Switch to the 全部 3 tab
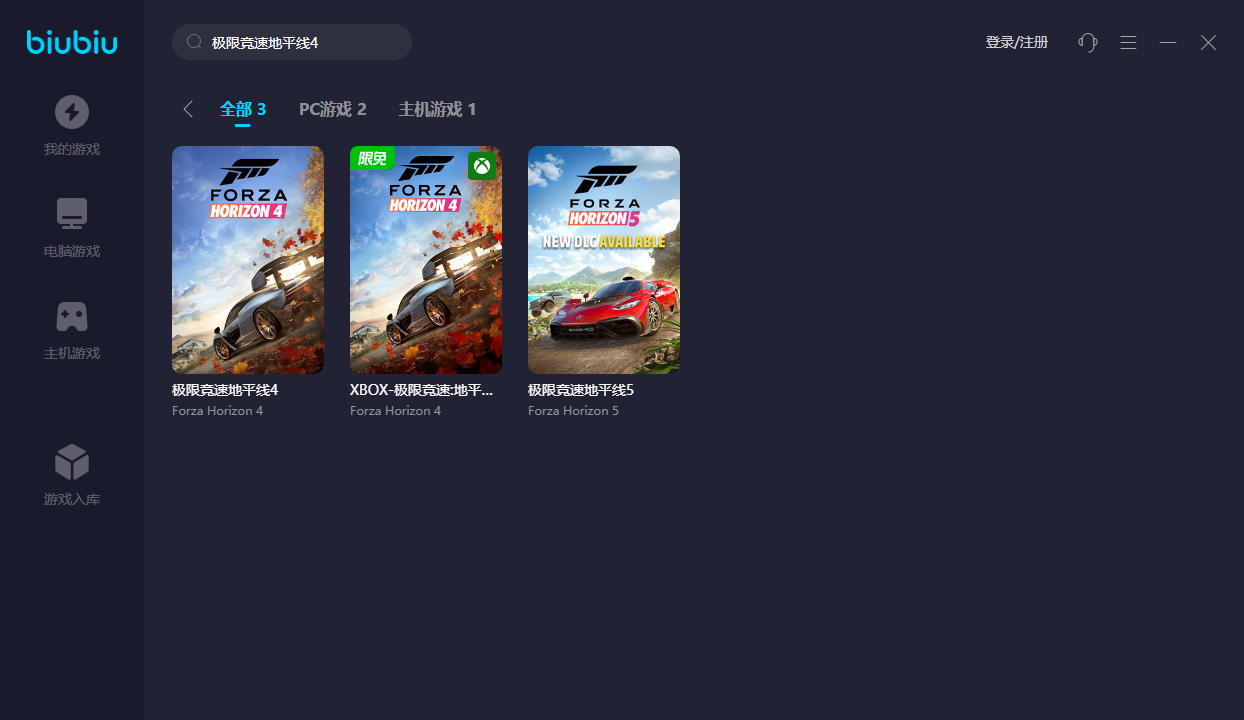Image resolution: width=1244 pixels, height=720 pixels. [x=243, y=109]
